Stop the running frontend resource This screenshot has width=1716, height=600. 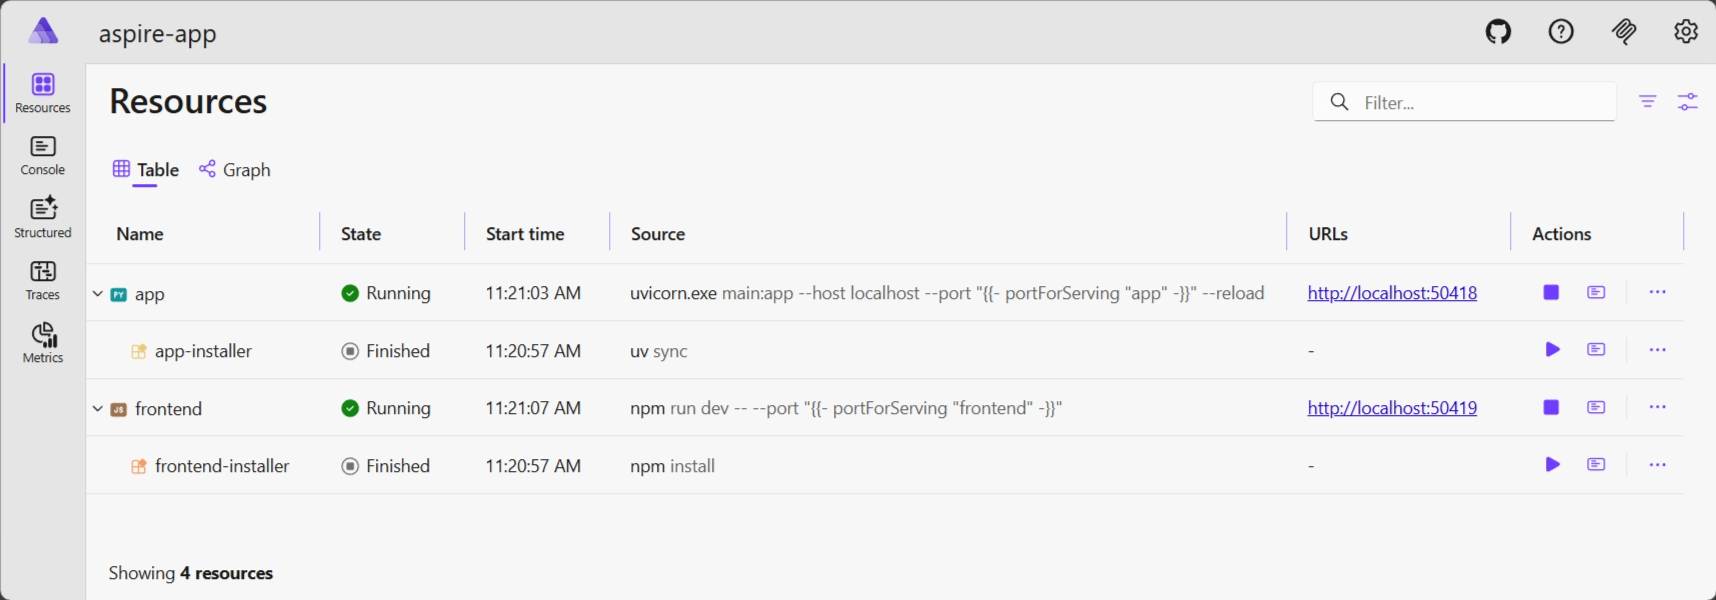click(x=1551, y=408)
